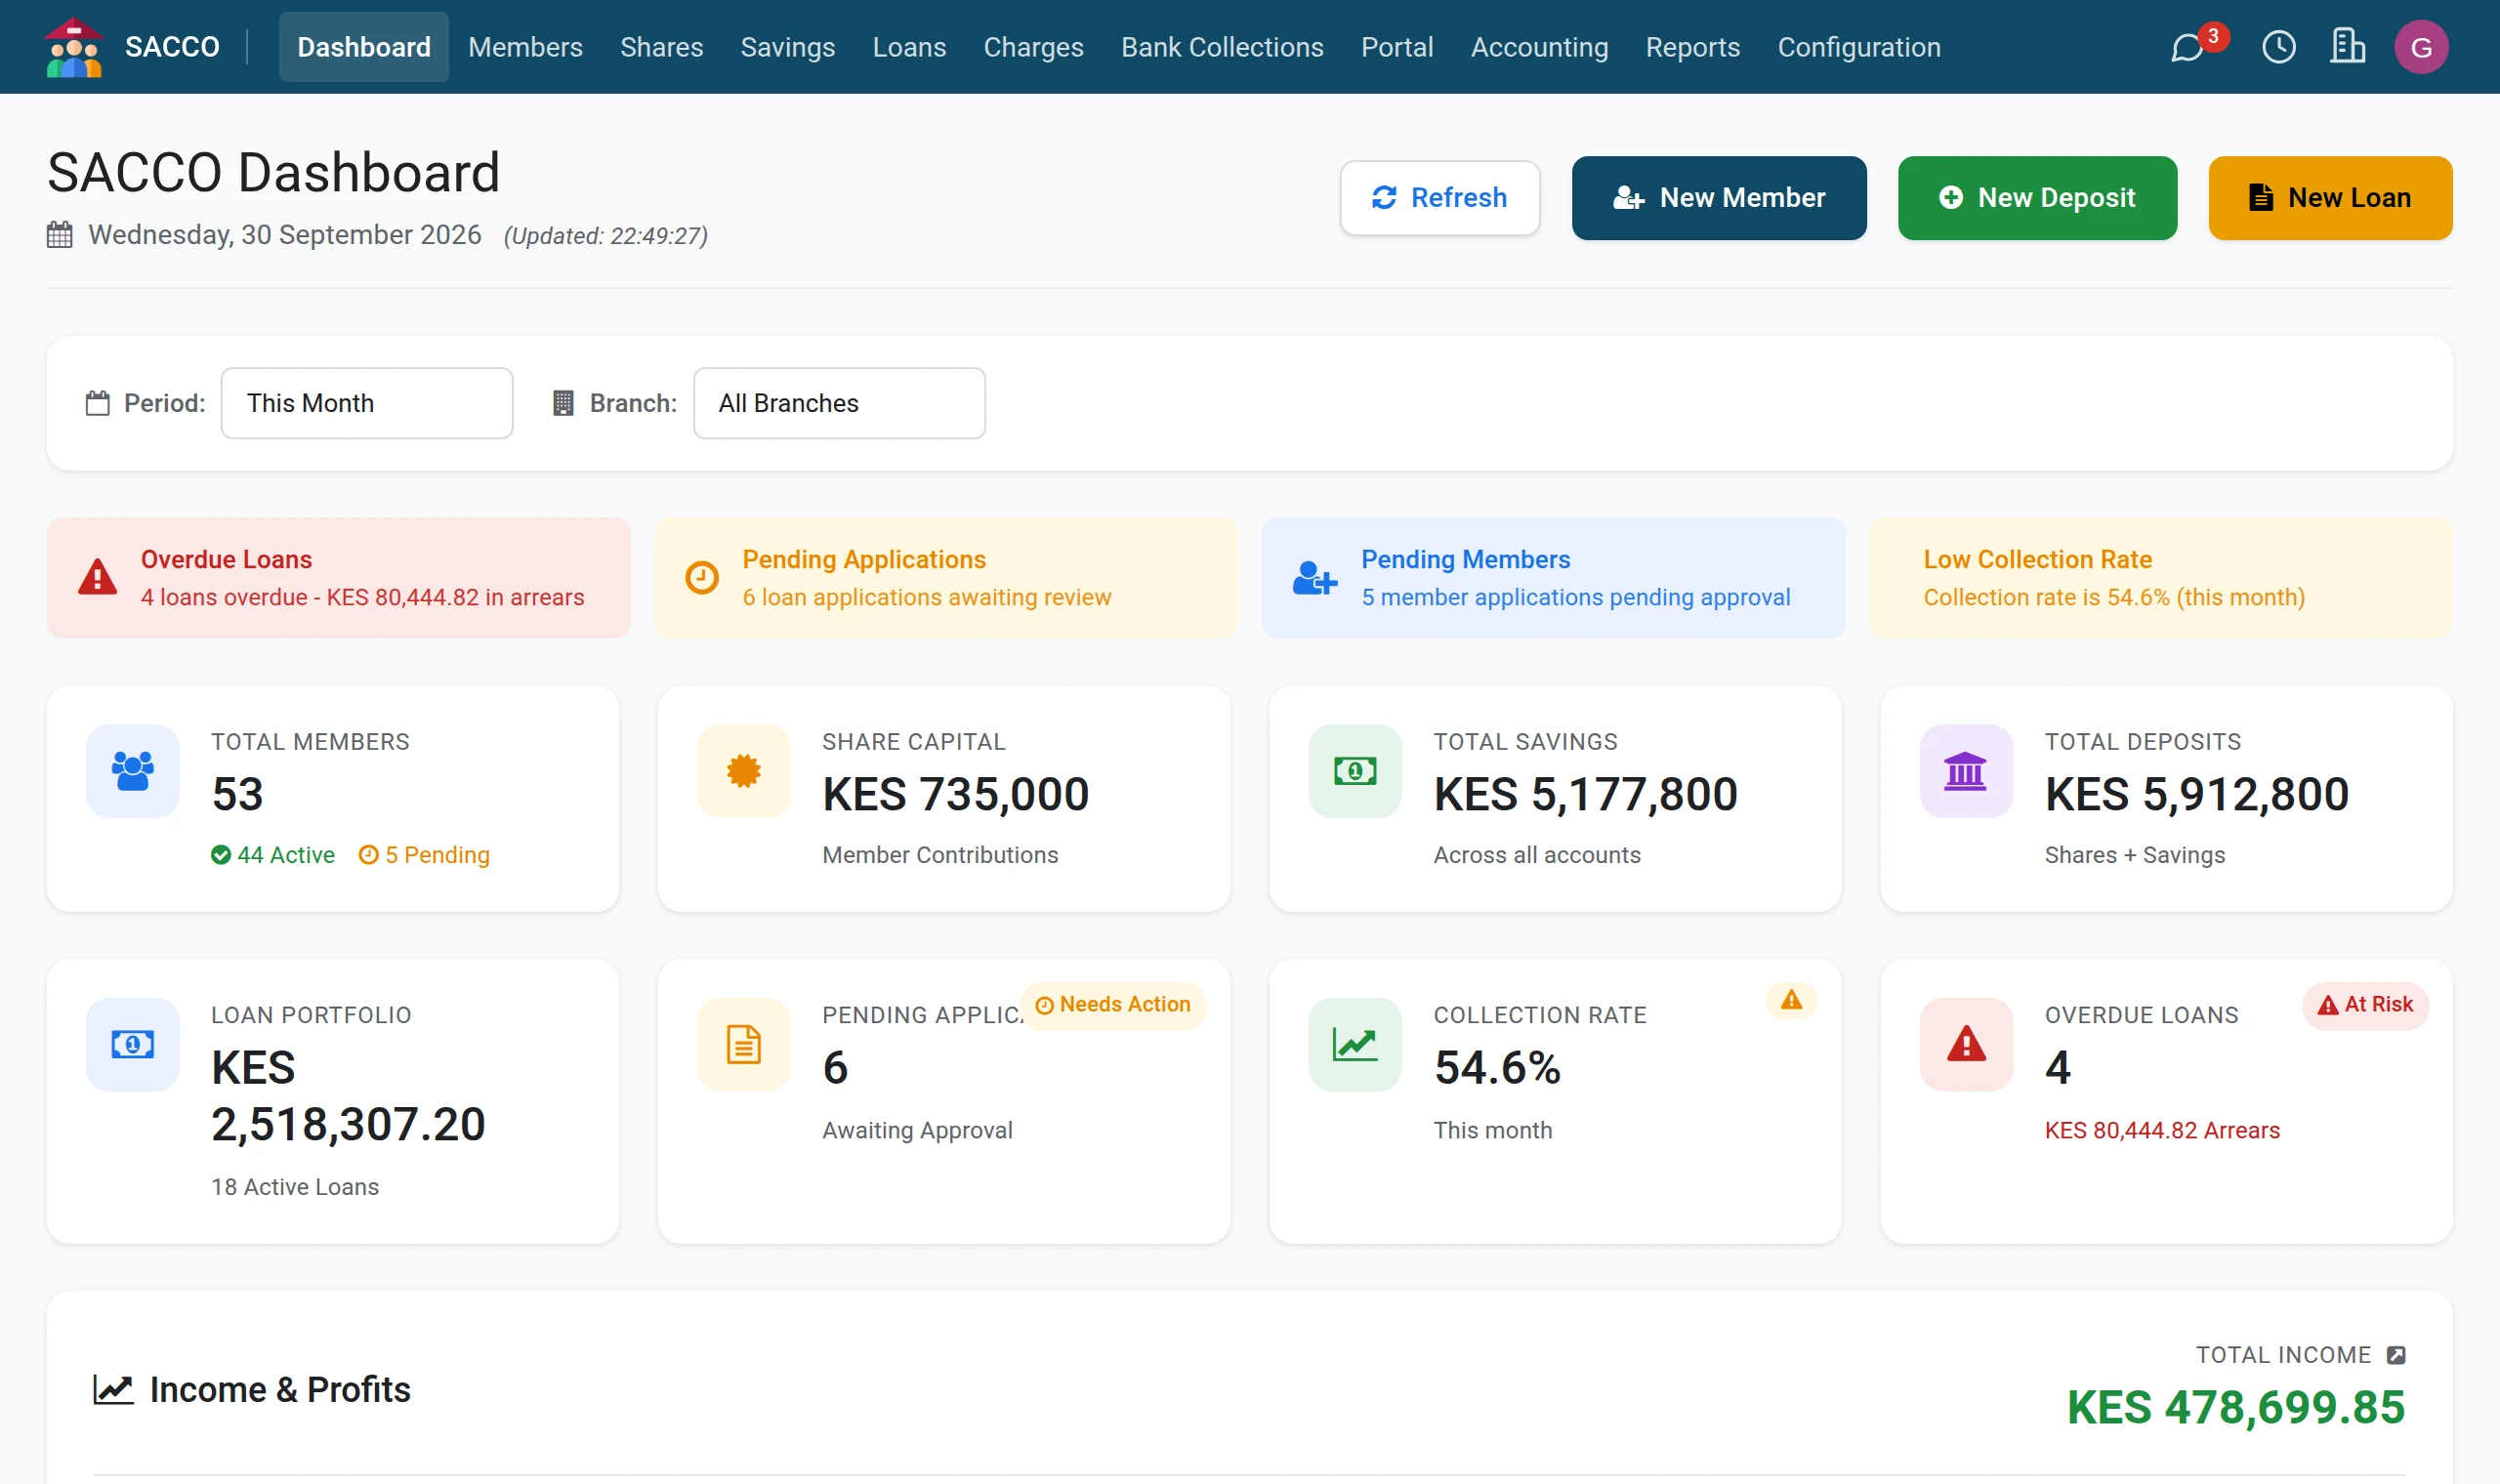Open Total Income external link icon
Viewport: 2500px width, 1484px height.
click(x=2396, y=1355)
